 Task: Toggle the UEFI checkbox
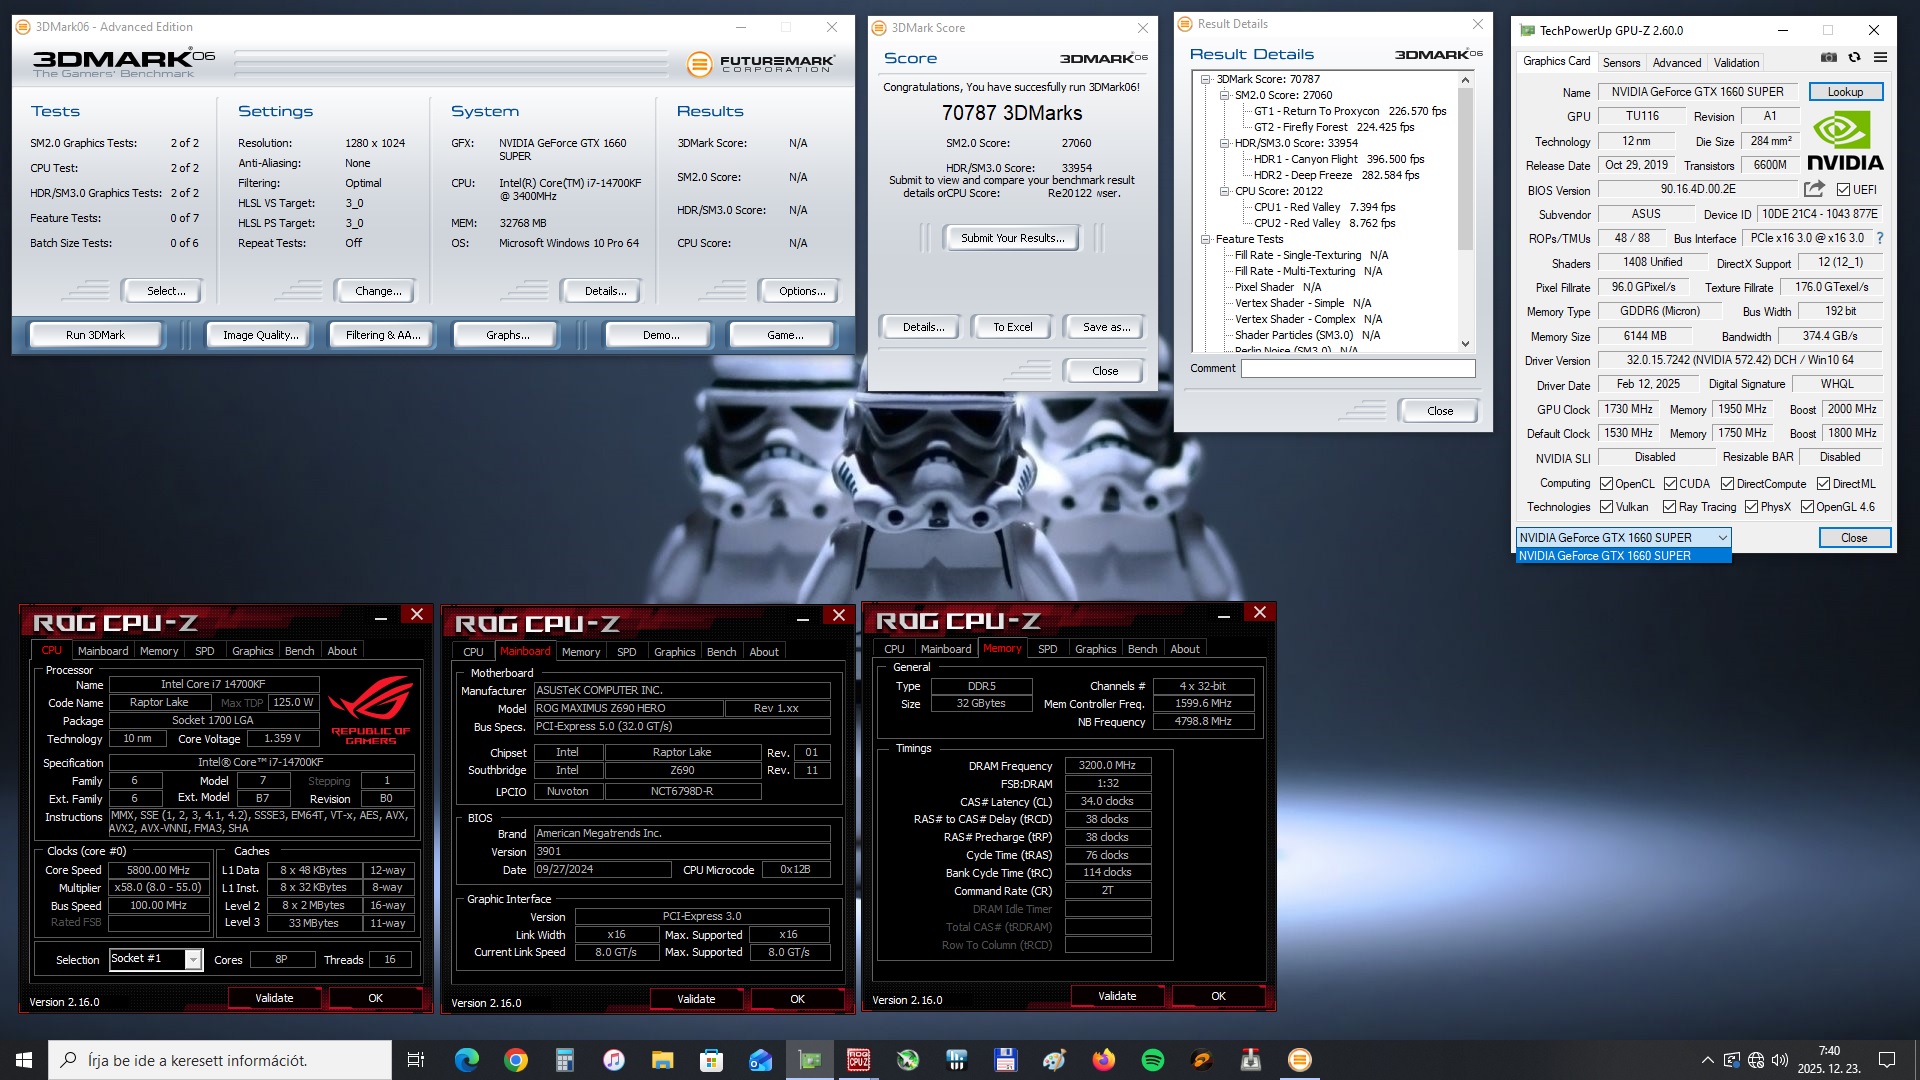pos(1843,190)
